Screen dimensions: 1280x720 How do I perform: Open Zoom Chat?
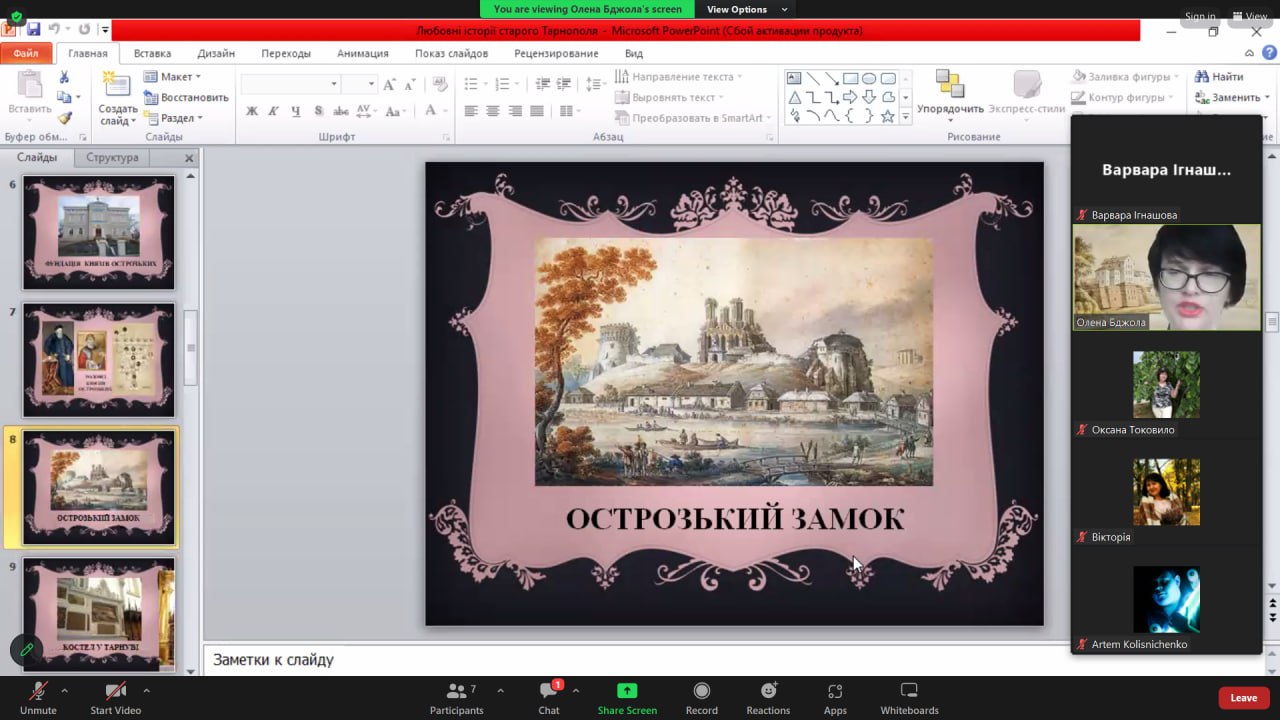tap(549, 698)
